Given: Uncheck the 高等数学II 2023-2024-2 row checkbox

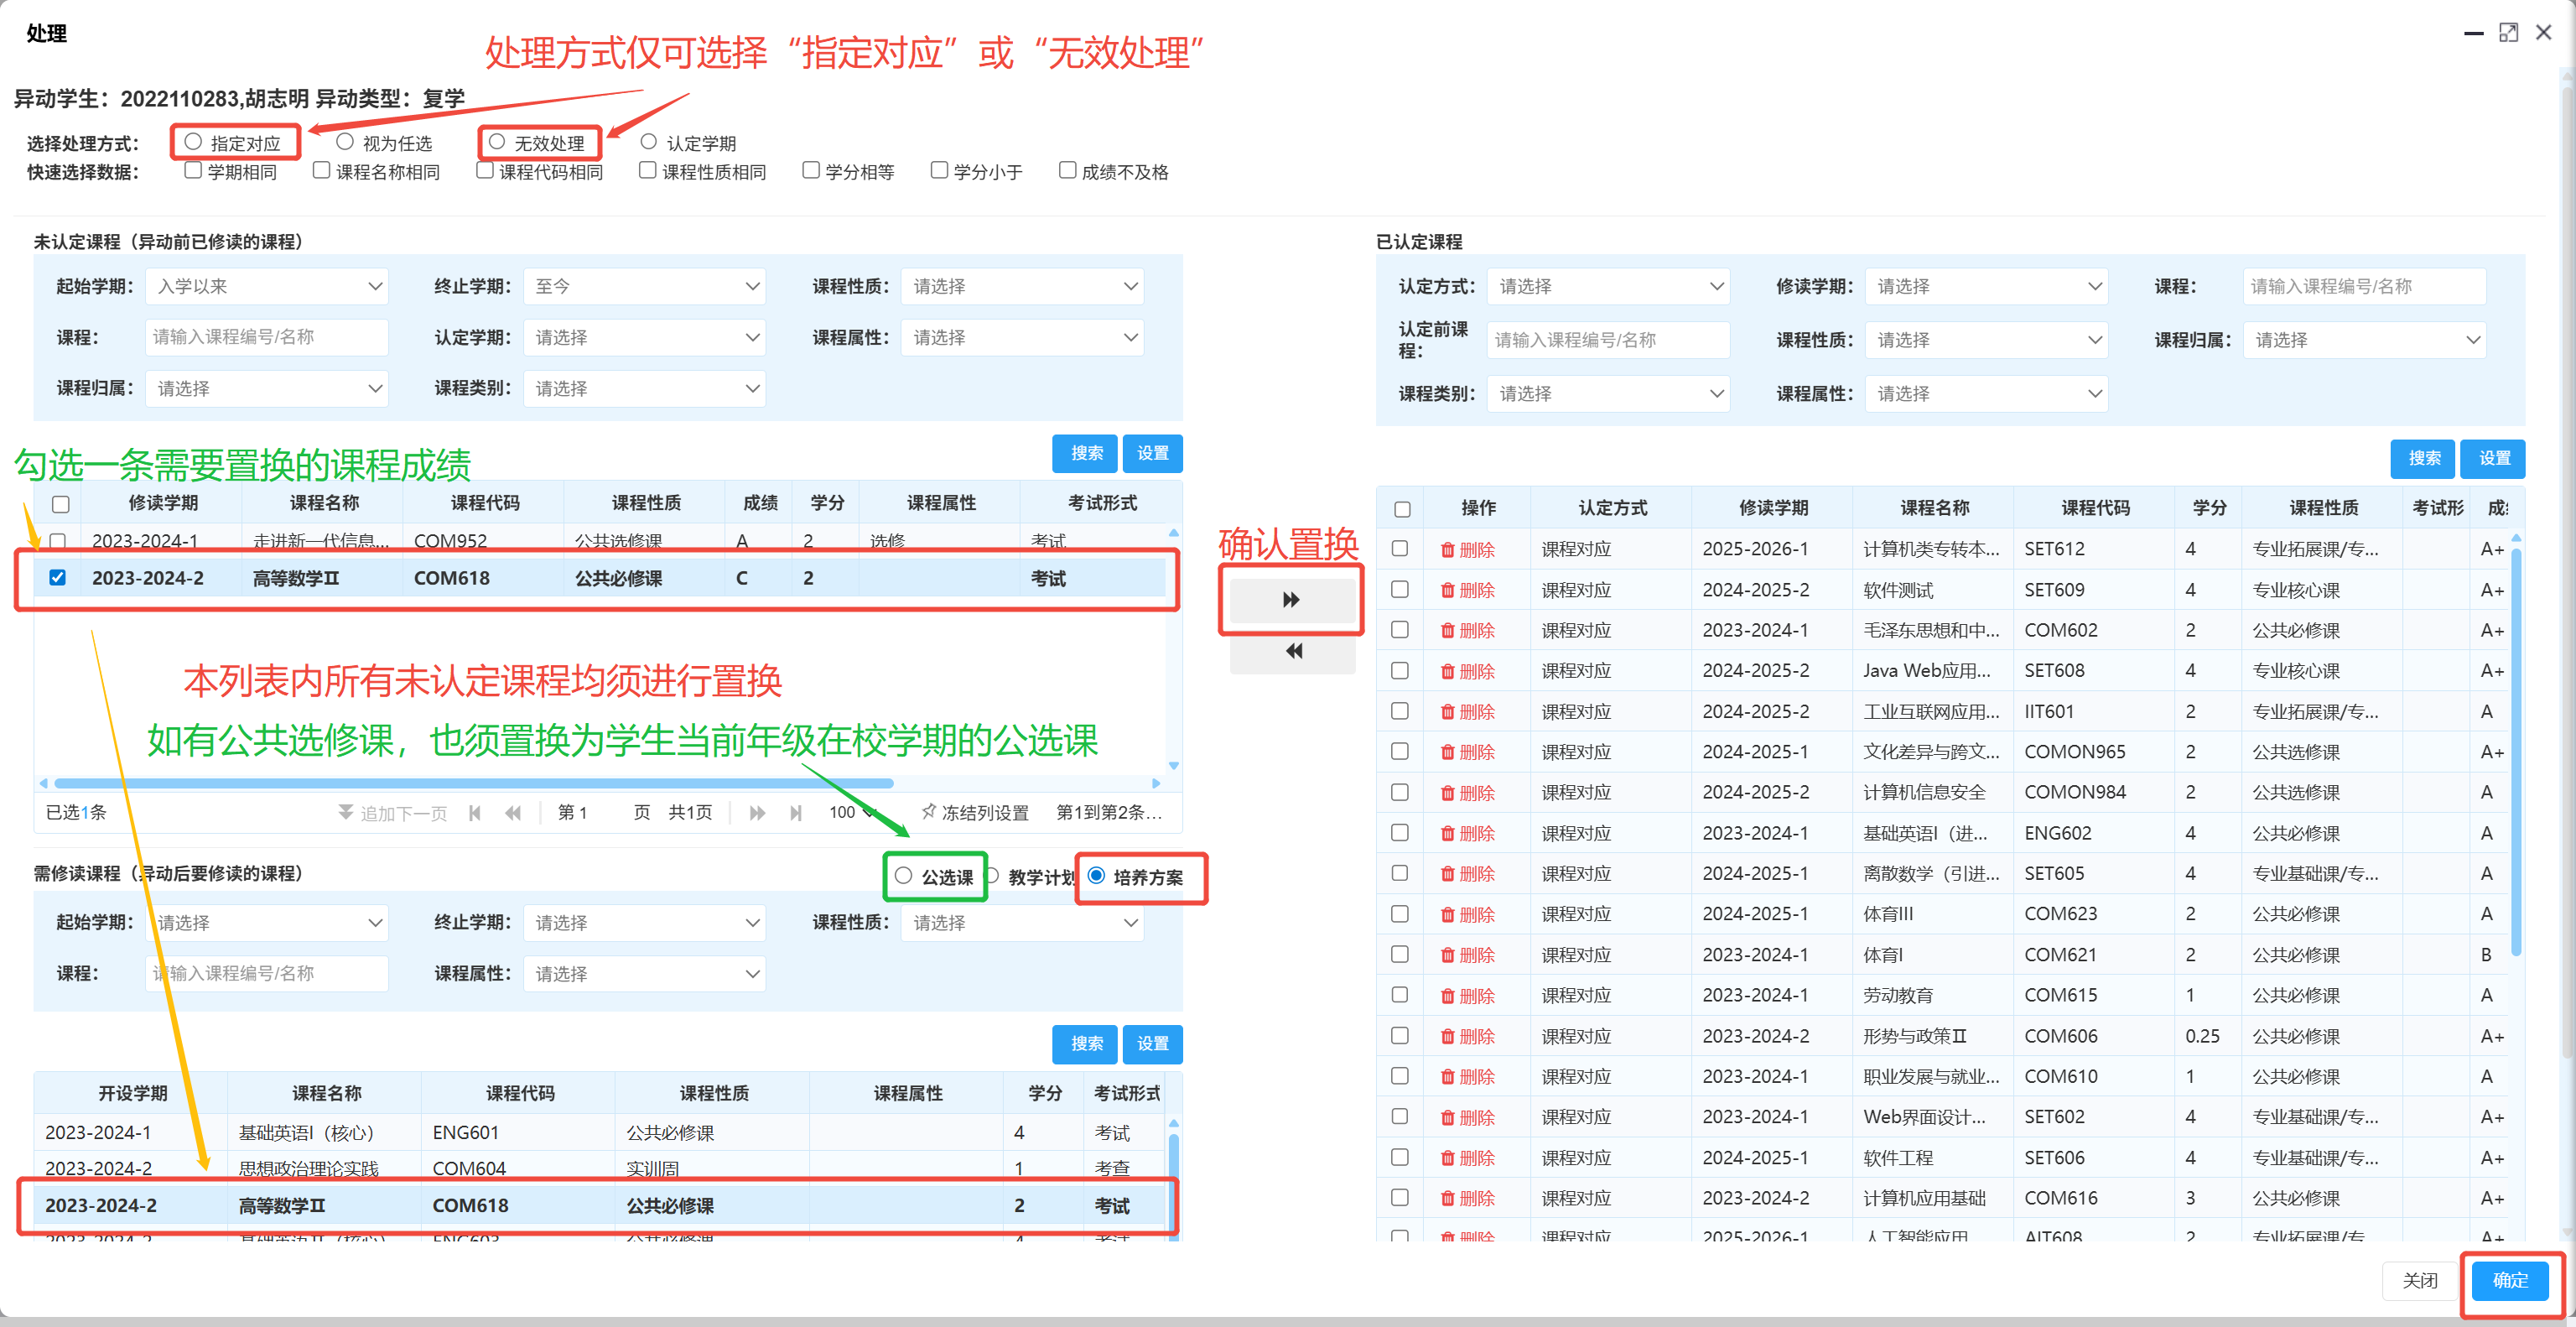Looking at the screenshot, I should tap(58, 578).
